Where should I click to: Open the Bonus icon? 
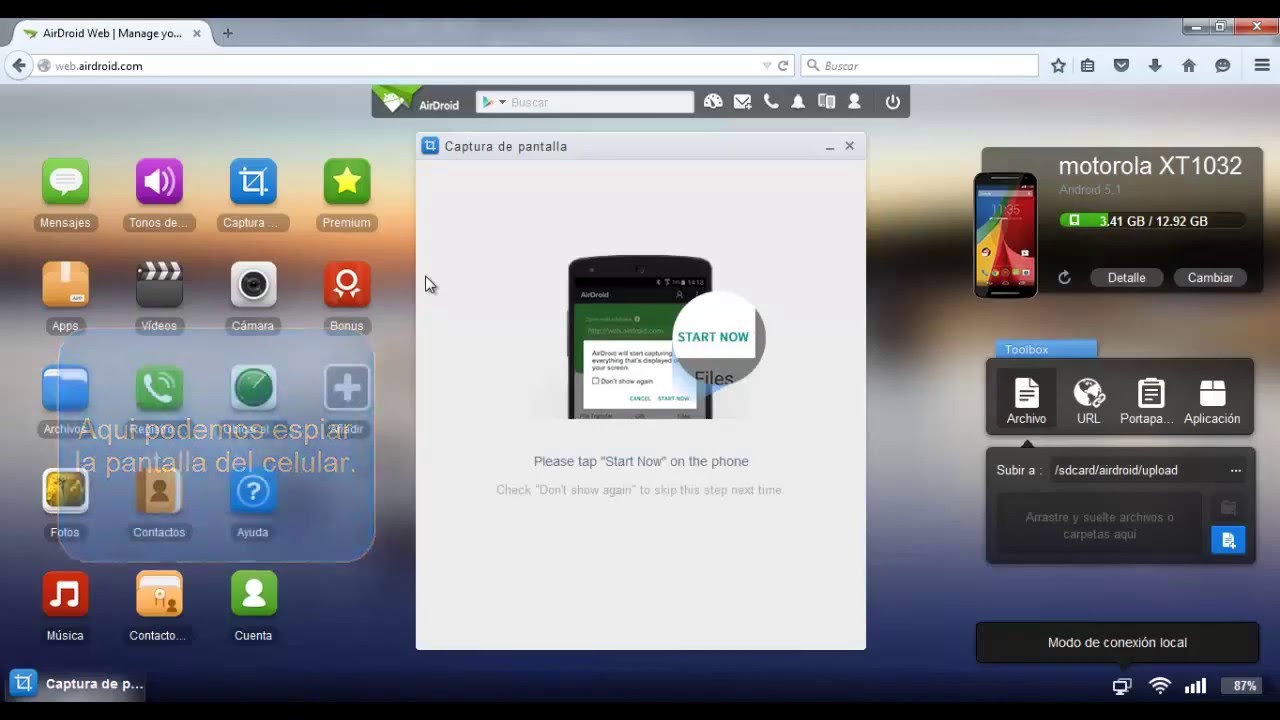coord(347,285)
